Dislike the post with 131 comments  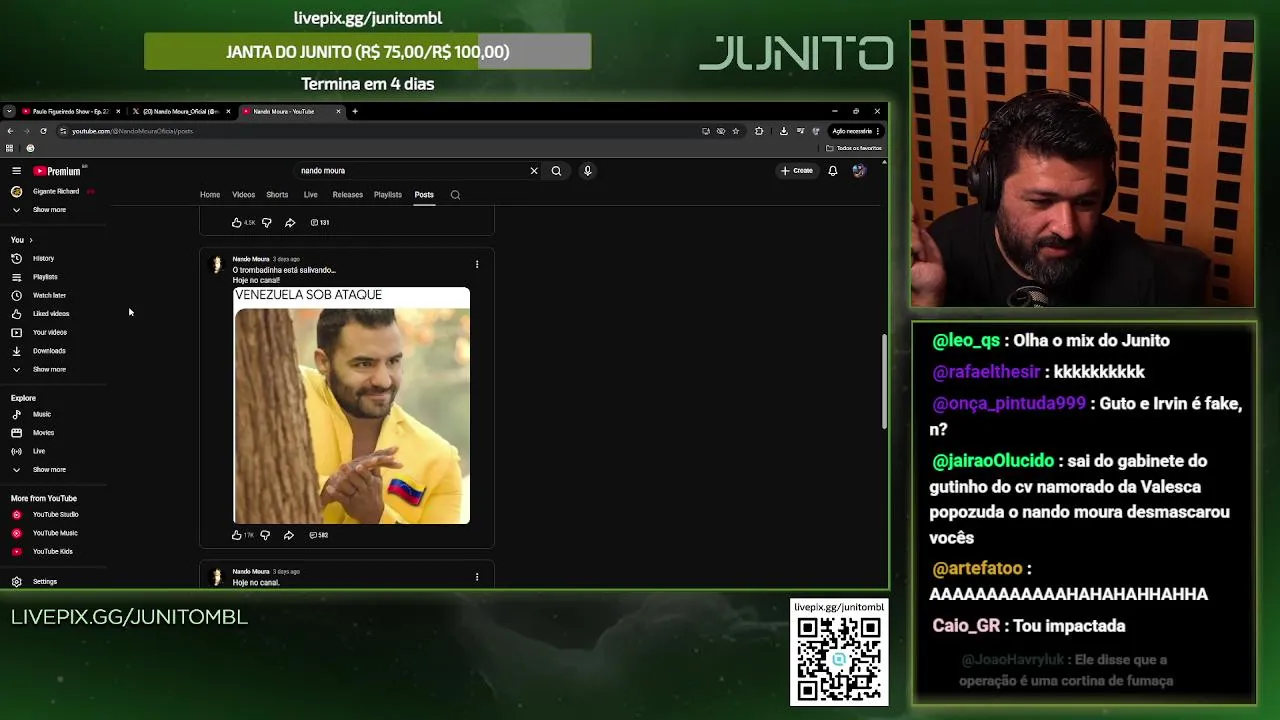pyautogui.click(x=266, y=223)
